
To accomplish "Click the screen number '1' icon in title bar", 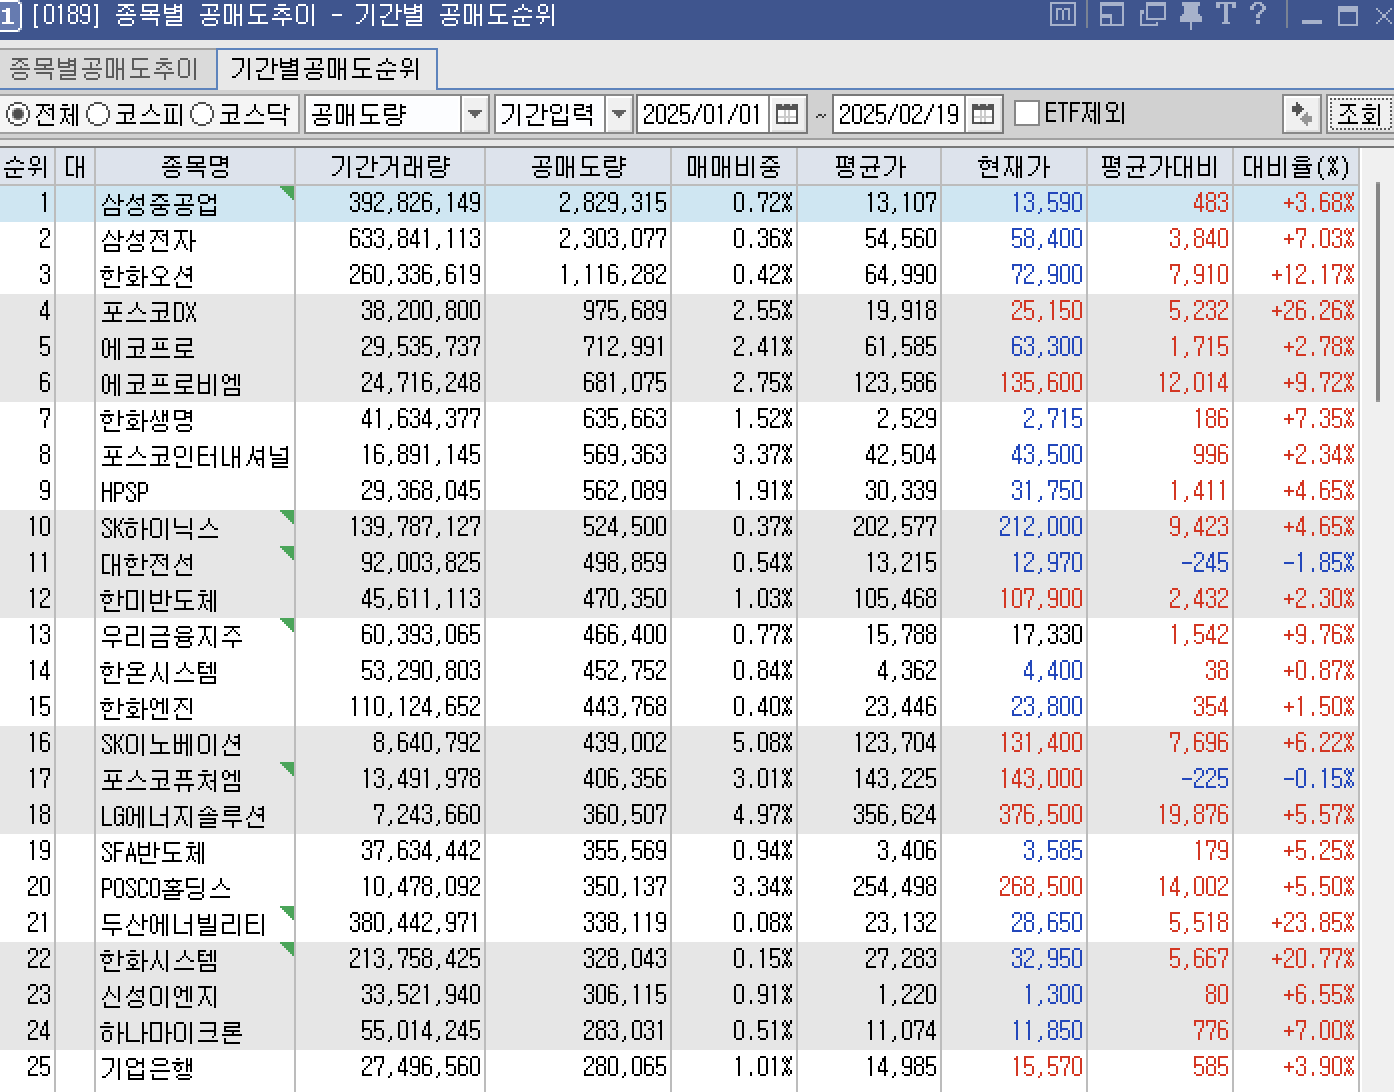I will 10,17.
